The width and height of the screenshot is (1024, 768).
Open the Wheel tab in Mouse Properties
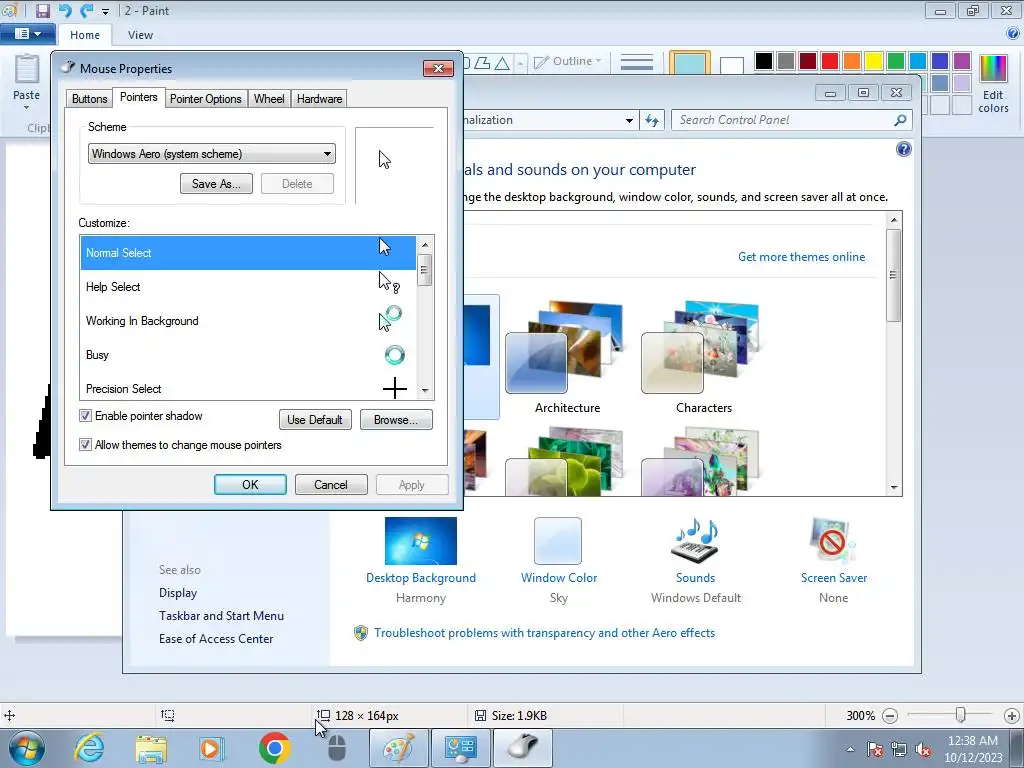269,99
